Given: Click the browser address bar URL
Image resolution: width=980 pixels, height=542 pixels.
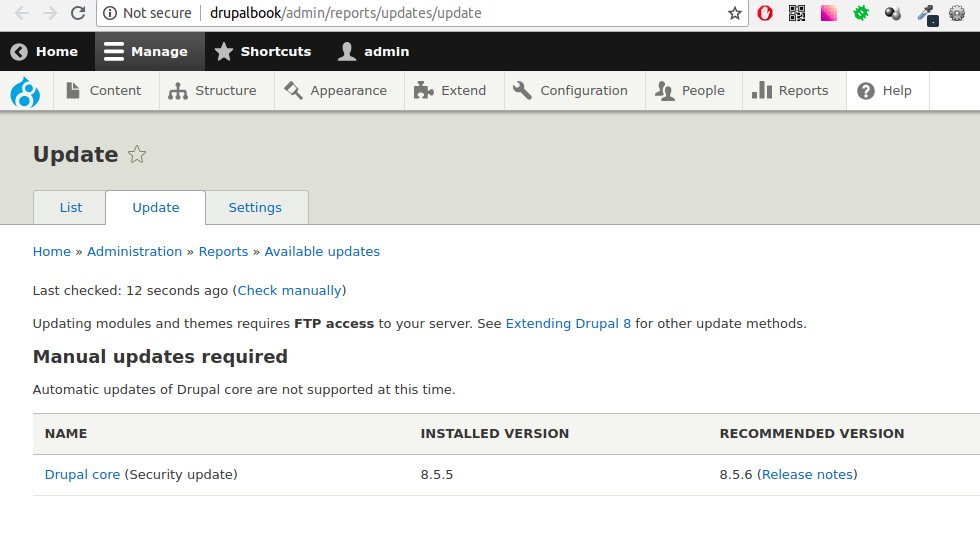Looking at the screenshot, I should click(x=346, y=13).
